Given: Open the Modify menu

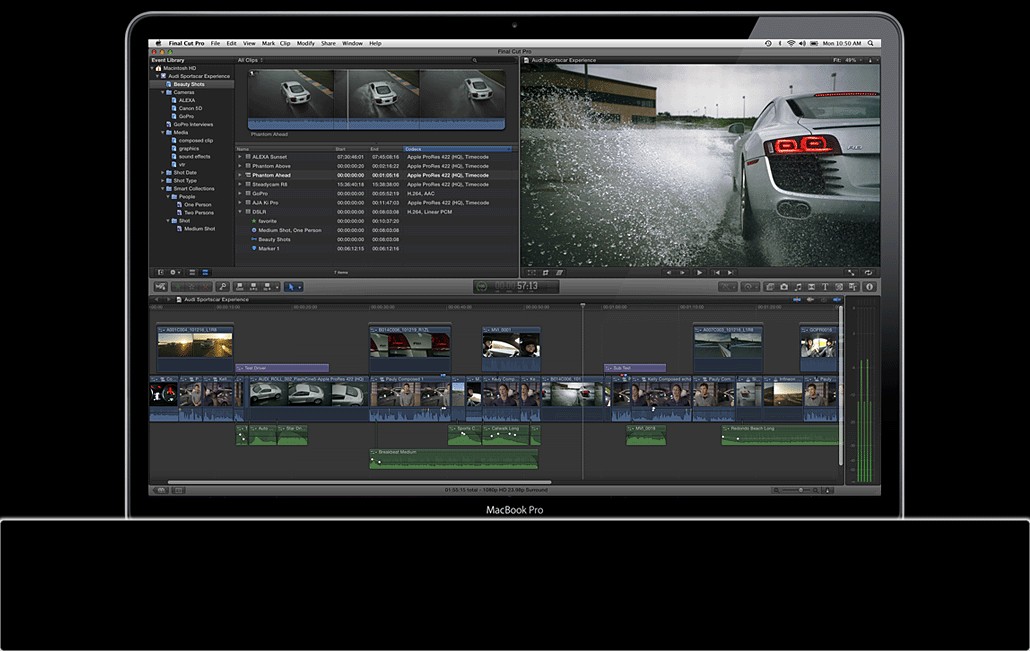Looking at the screenshot, I should [305, 44].
